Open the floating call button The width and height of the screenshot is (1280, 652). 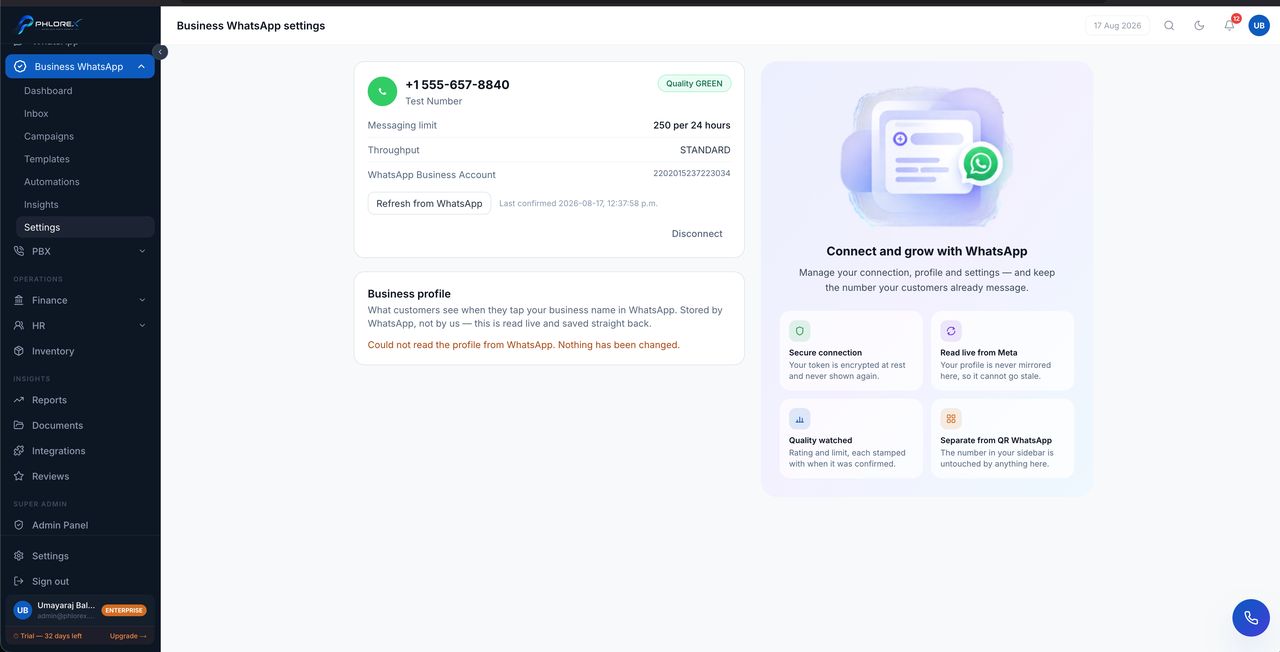tap(1251, 618)
